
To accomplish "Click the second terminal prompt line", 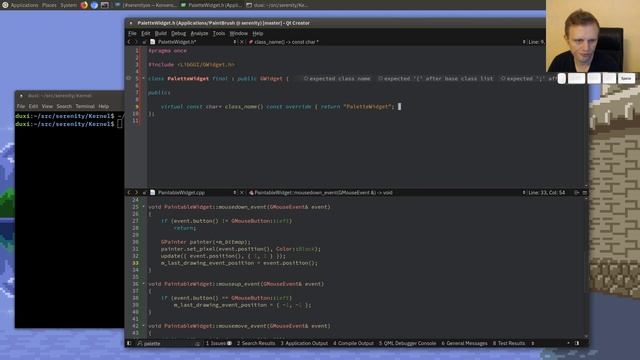I will click(69, 124).
